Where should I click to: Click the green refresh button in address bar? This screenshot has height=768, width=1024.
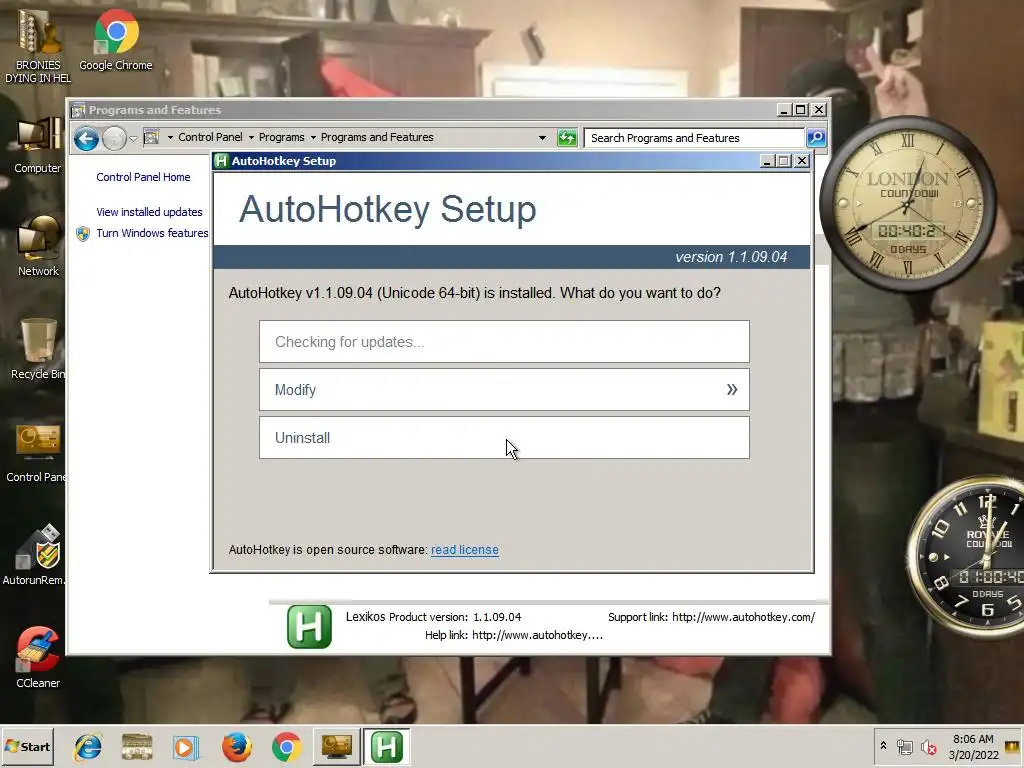[x=567, y=138]
